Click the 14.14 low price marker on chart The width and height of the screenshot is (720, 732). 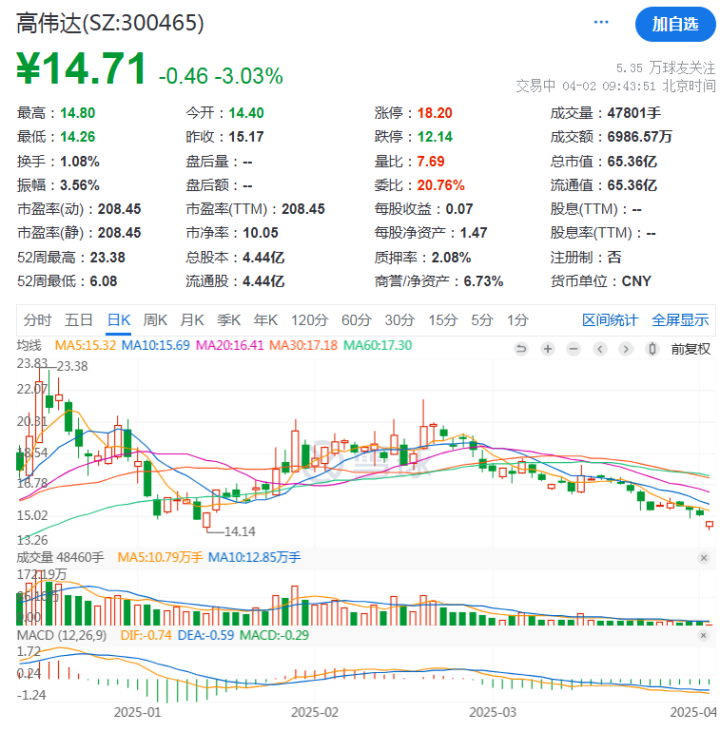point(240,531)
